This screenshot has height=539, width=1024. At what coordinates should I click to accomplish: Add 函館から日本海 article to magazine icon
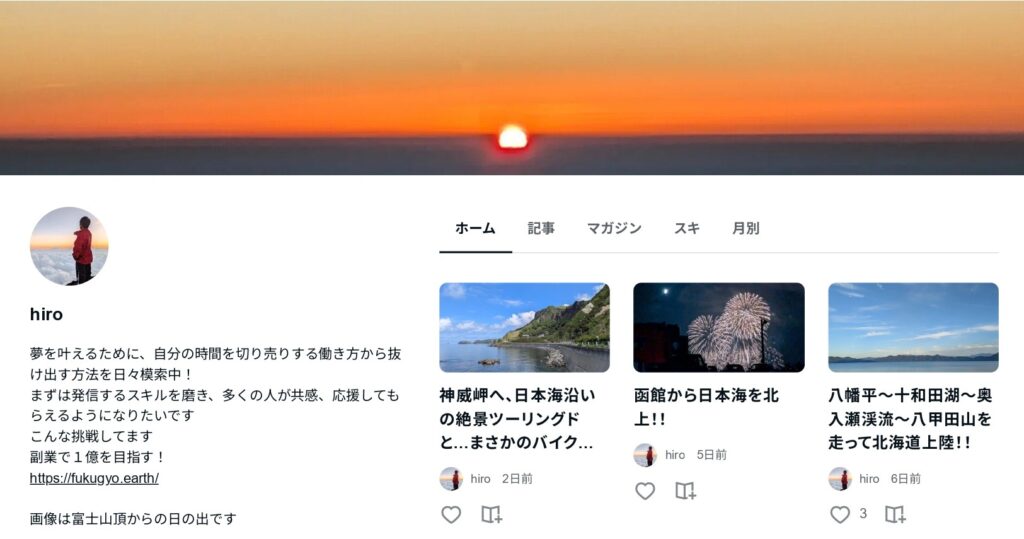pyautogui.click(x=685, y=491)
